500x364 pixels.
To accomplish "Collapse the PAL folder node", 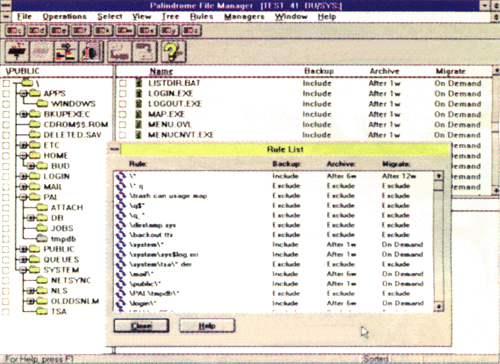I will pos(23,197).
